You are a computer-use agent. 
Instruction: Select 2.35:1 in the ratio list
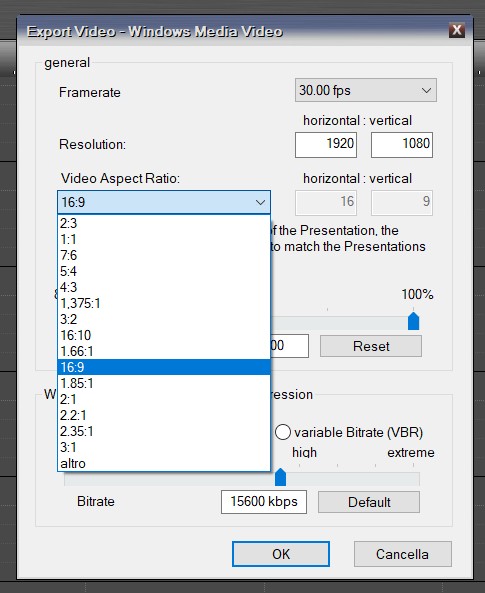coord(164,432)
